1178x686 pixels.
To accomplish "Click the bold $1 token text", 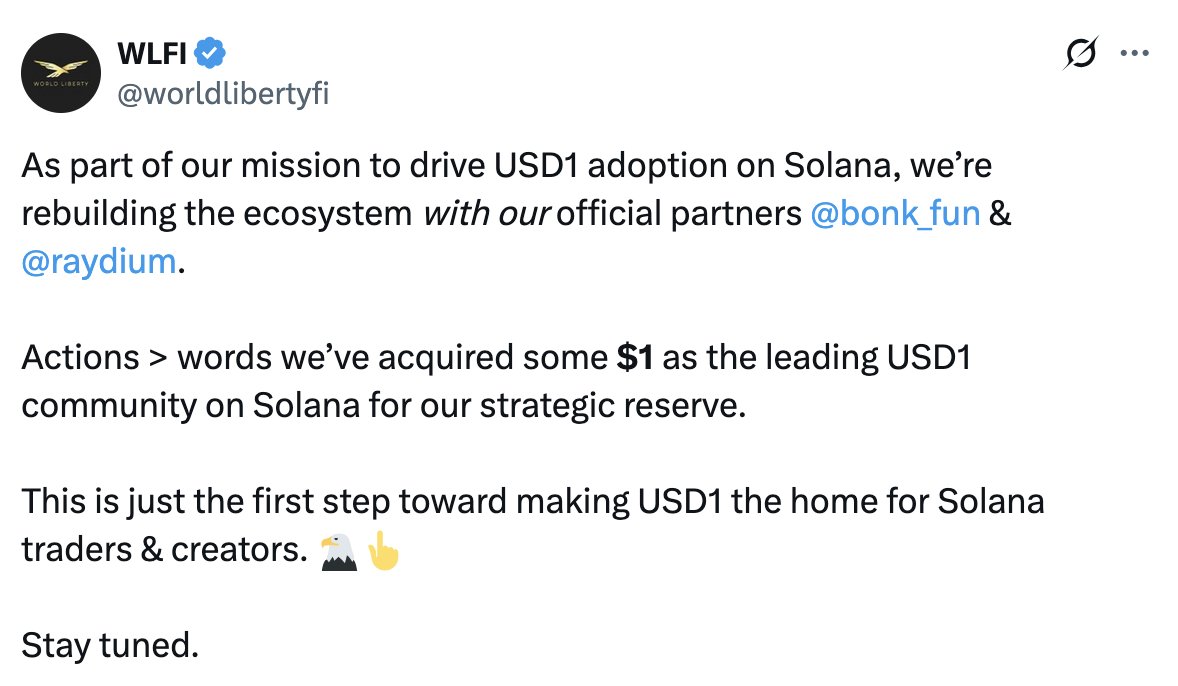I will 635,358.
